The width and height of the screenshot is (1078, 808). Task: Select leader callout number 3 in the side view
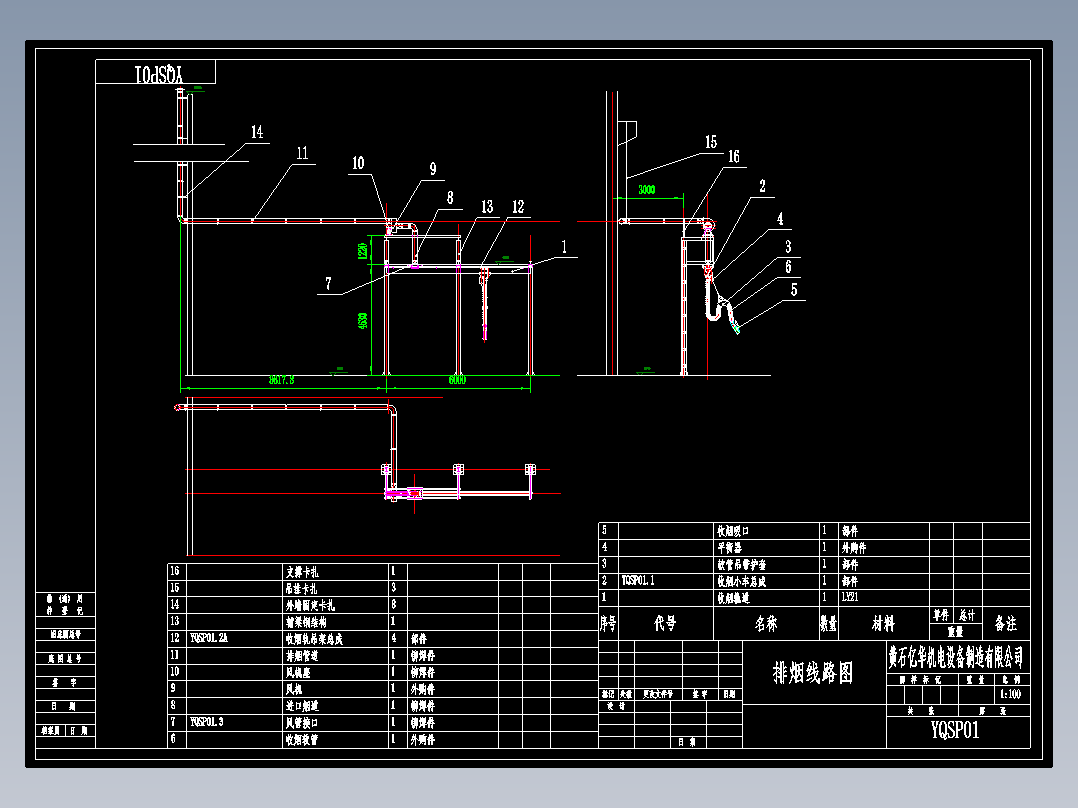coord(789,247)
